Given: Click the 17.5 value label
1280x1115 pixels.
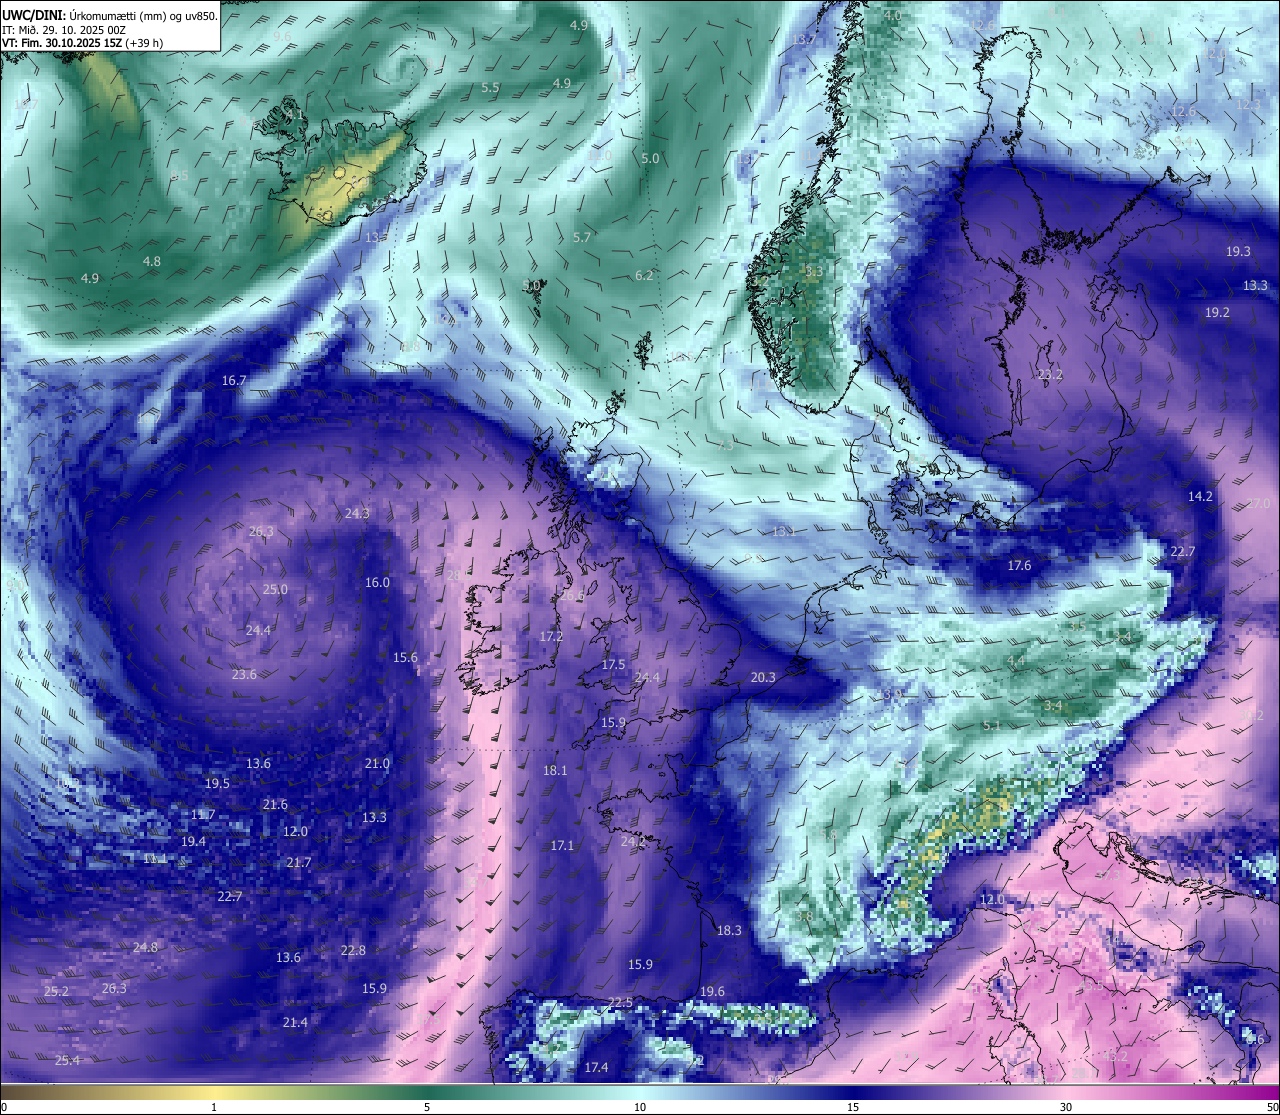Looking at the screenshot, I should pyautogui.click(x=613, y=664).
